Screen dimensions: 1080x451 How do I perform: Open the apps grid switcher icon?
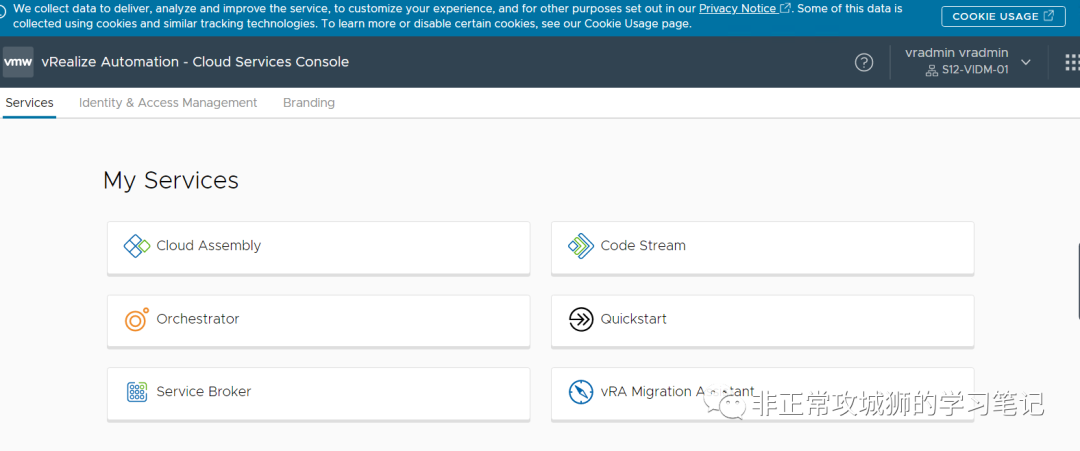coord(1071,62)
